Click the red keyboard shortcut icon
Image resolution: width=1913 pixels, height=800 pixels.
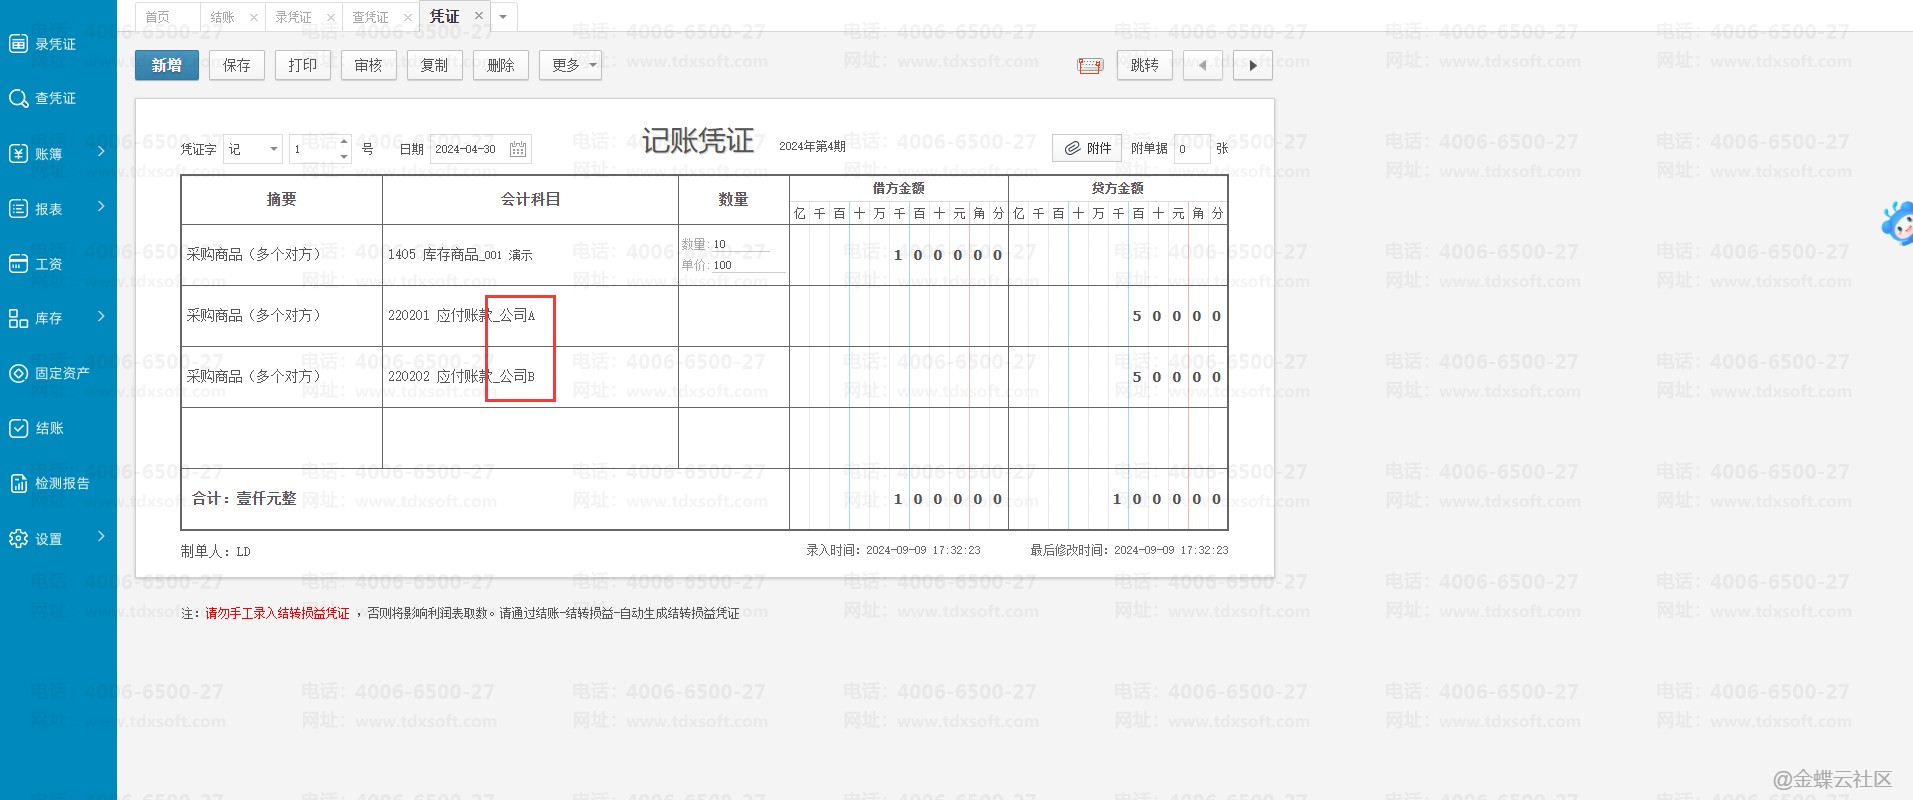pyautogui.click(x=1089, y=66)
